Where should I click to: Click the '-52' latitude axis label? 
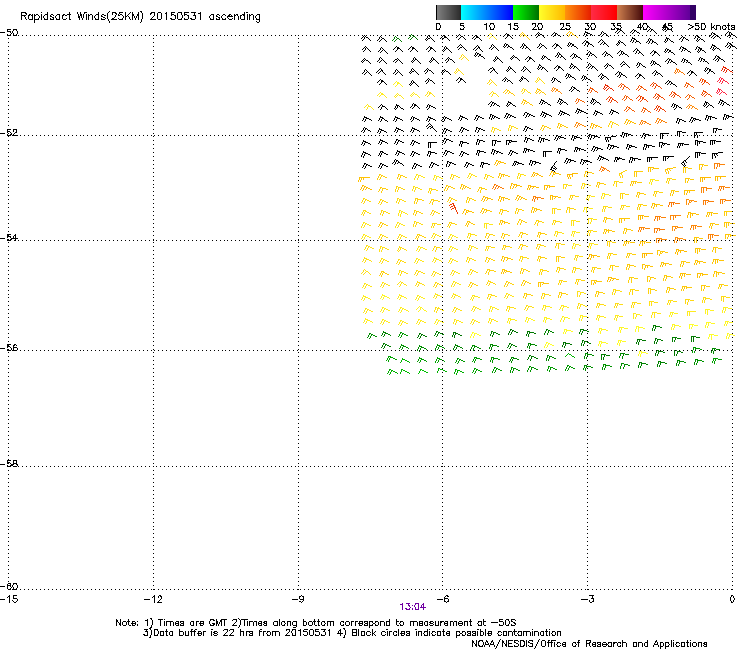[9, 133]
